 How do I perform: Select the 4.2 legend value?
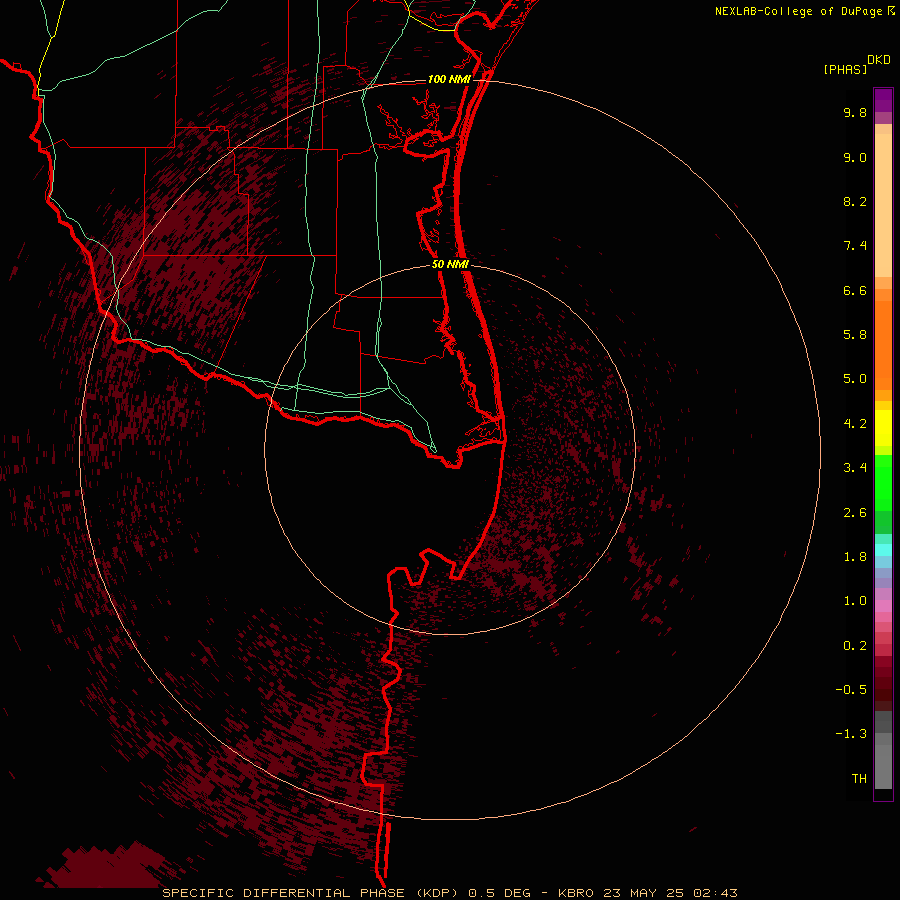point(855,424)
